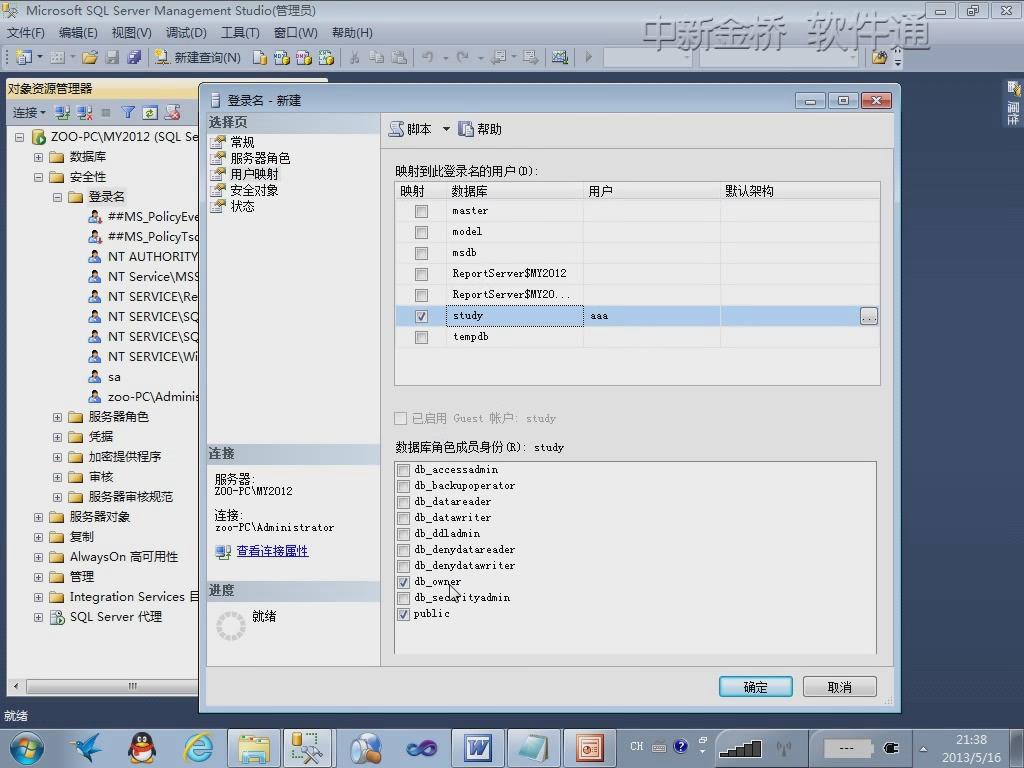Uncheck the db_owner role checkbox

pos(404,582)
